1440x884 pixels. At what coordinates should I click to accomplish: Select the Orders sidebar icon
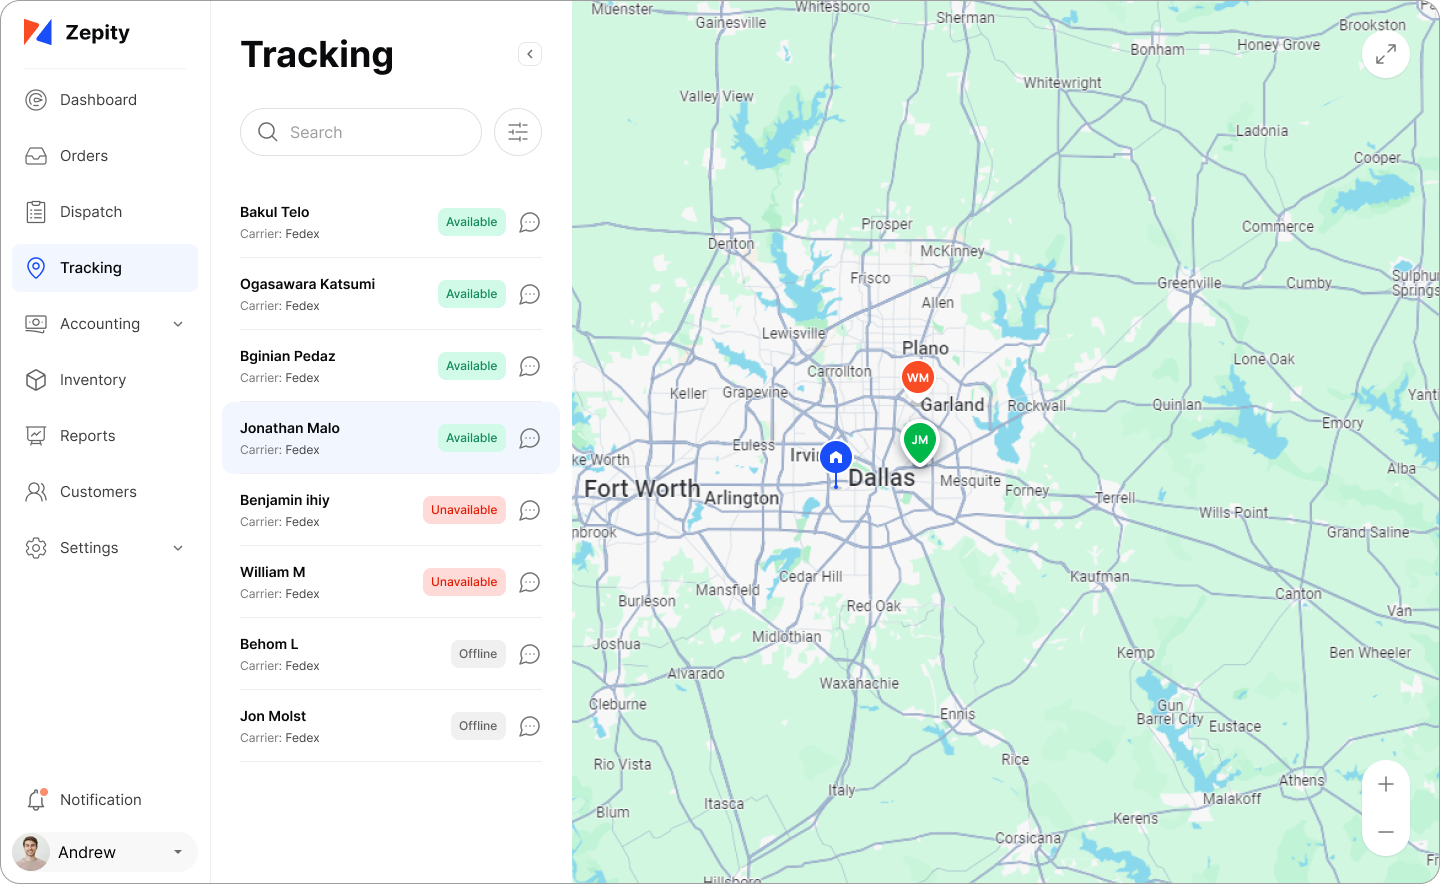tap(36, 155)
